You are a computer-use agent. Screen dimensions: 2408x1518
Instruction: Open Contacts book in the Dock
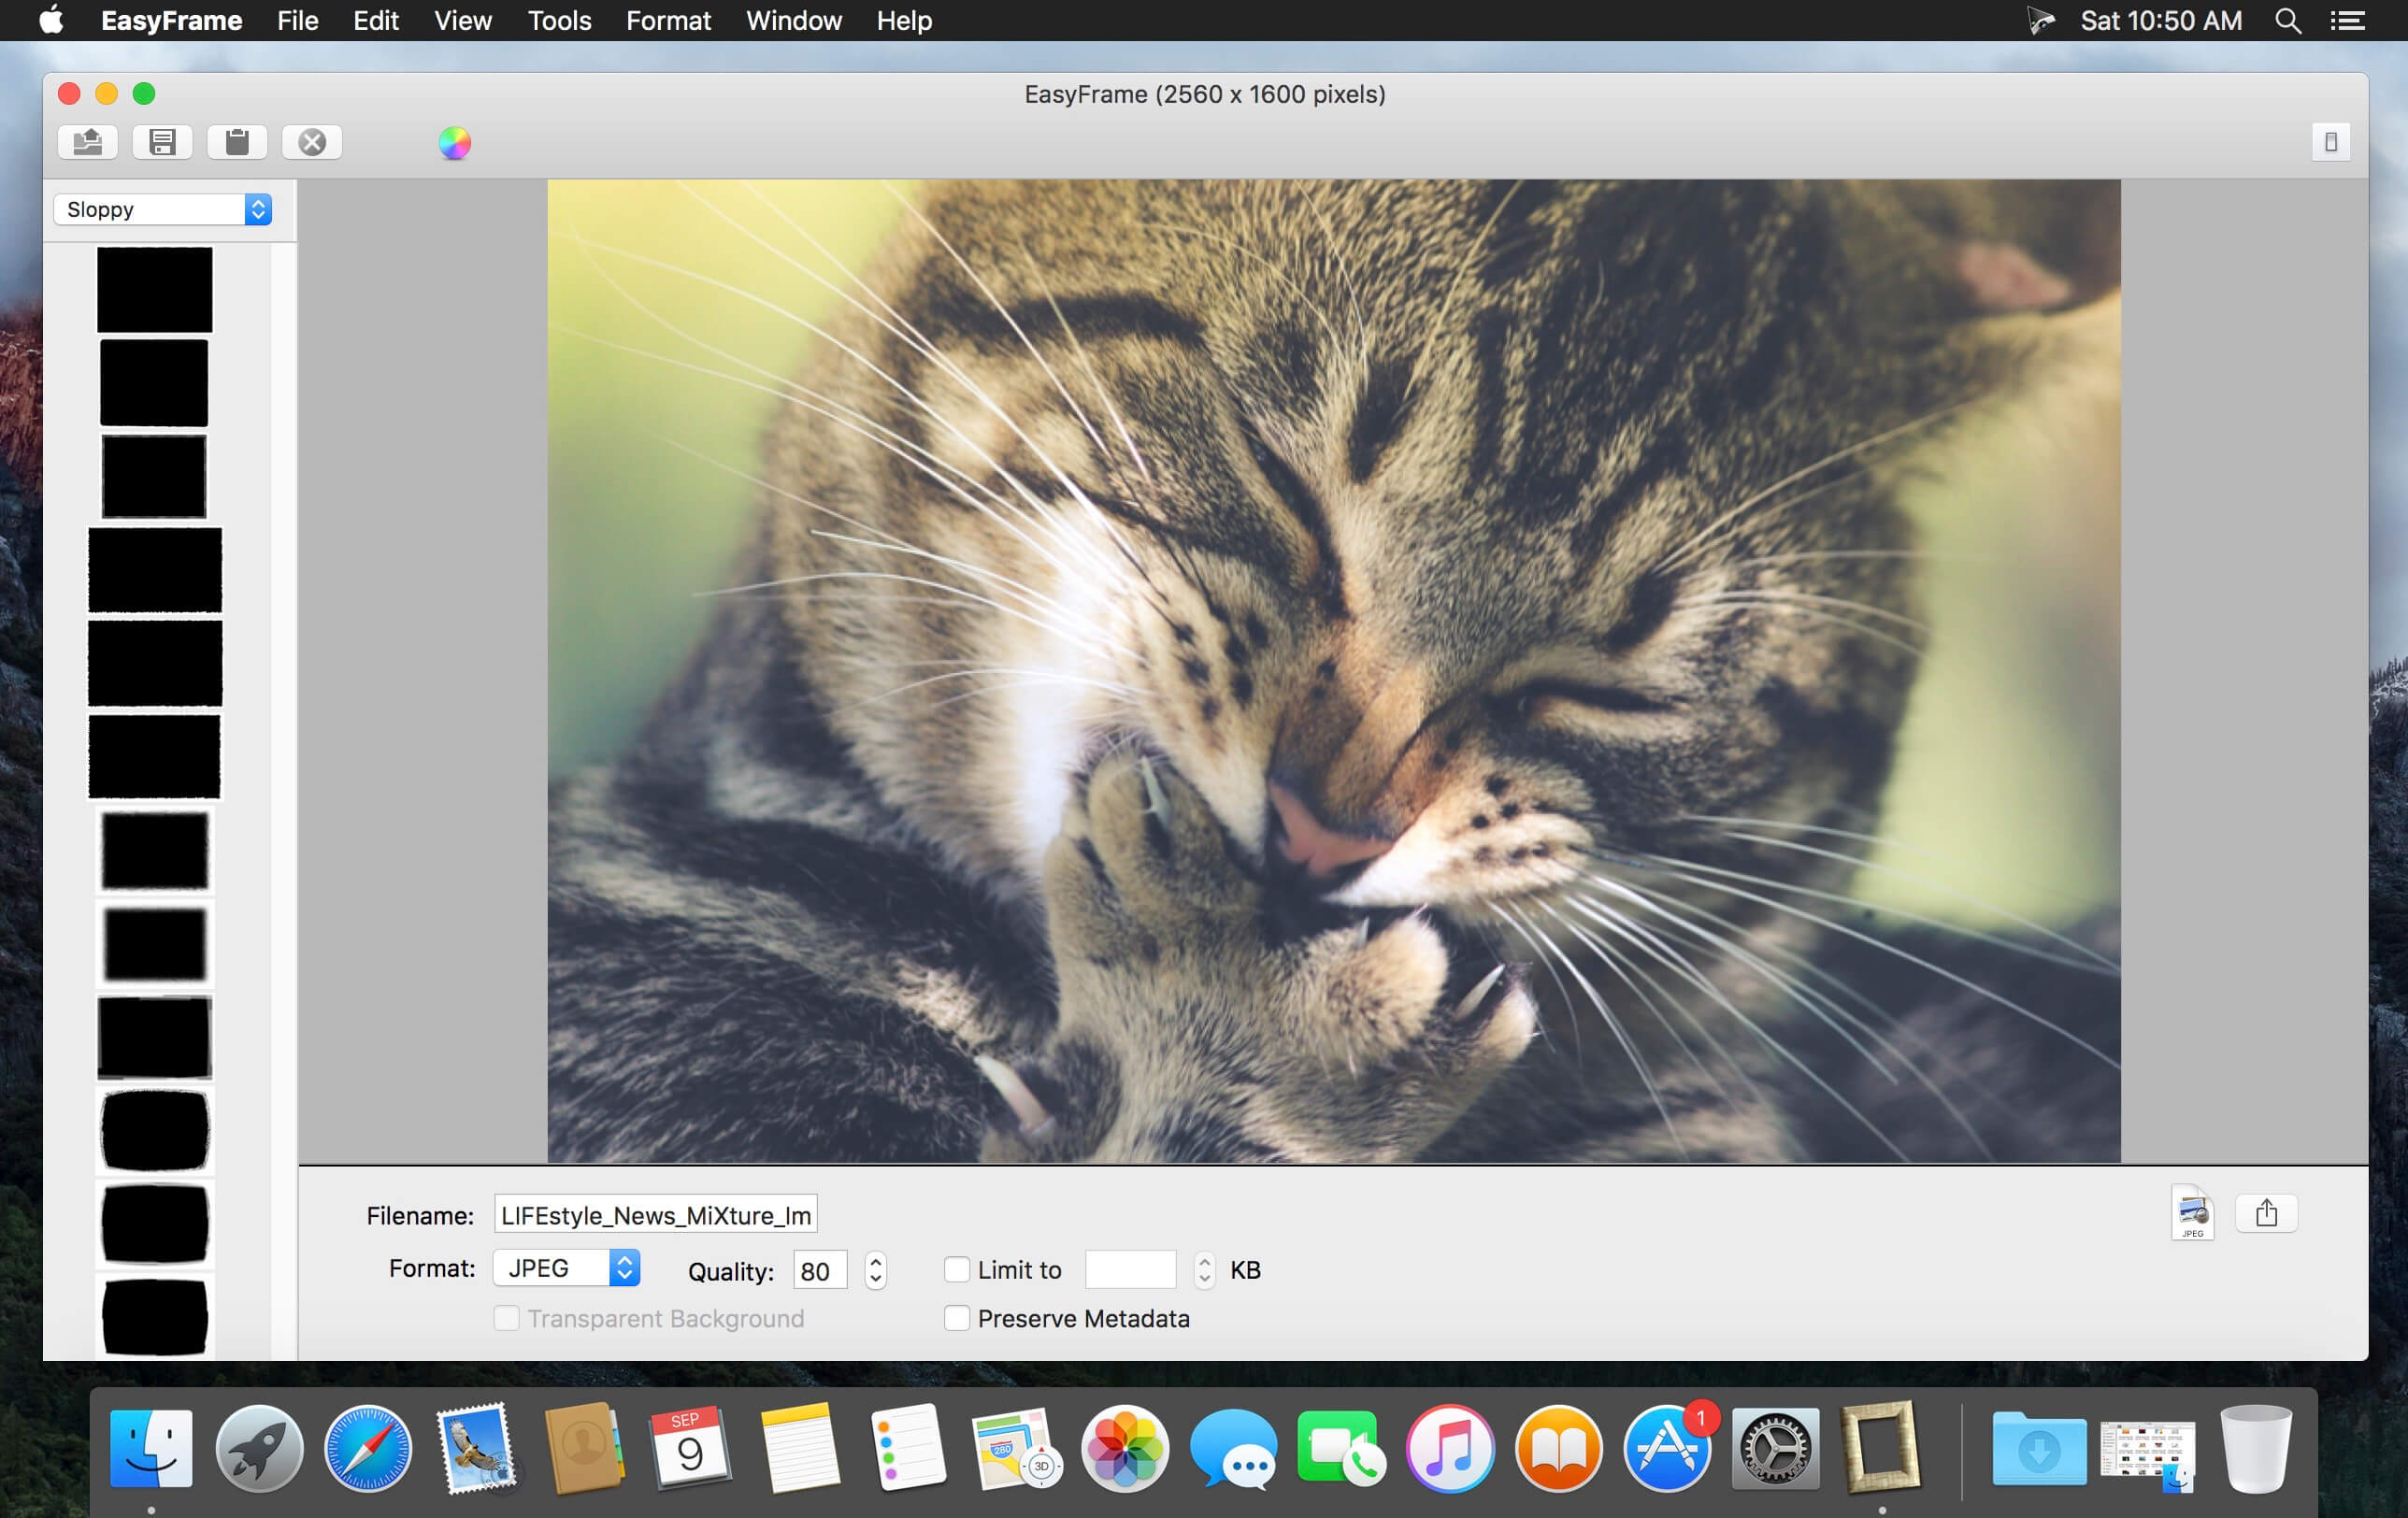point(584,1447)
